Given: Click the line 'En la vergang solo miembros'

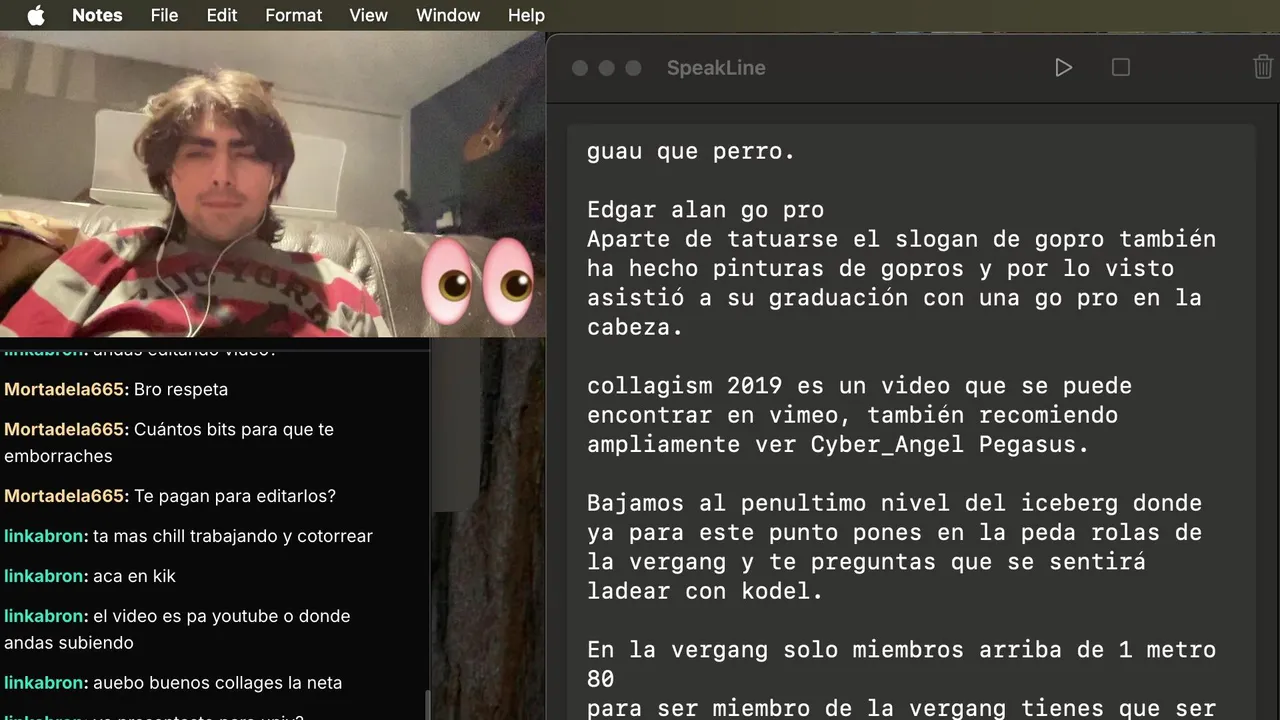Looking at the screenshot, I should (901, 650).
